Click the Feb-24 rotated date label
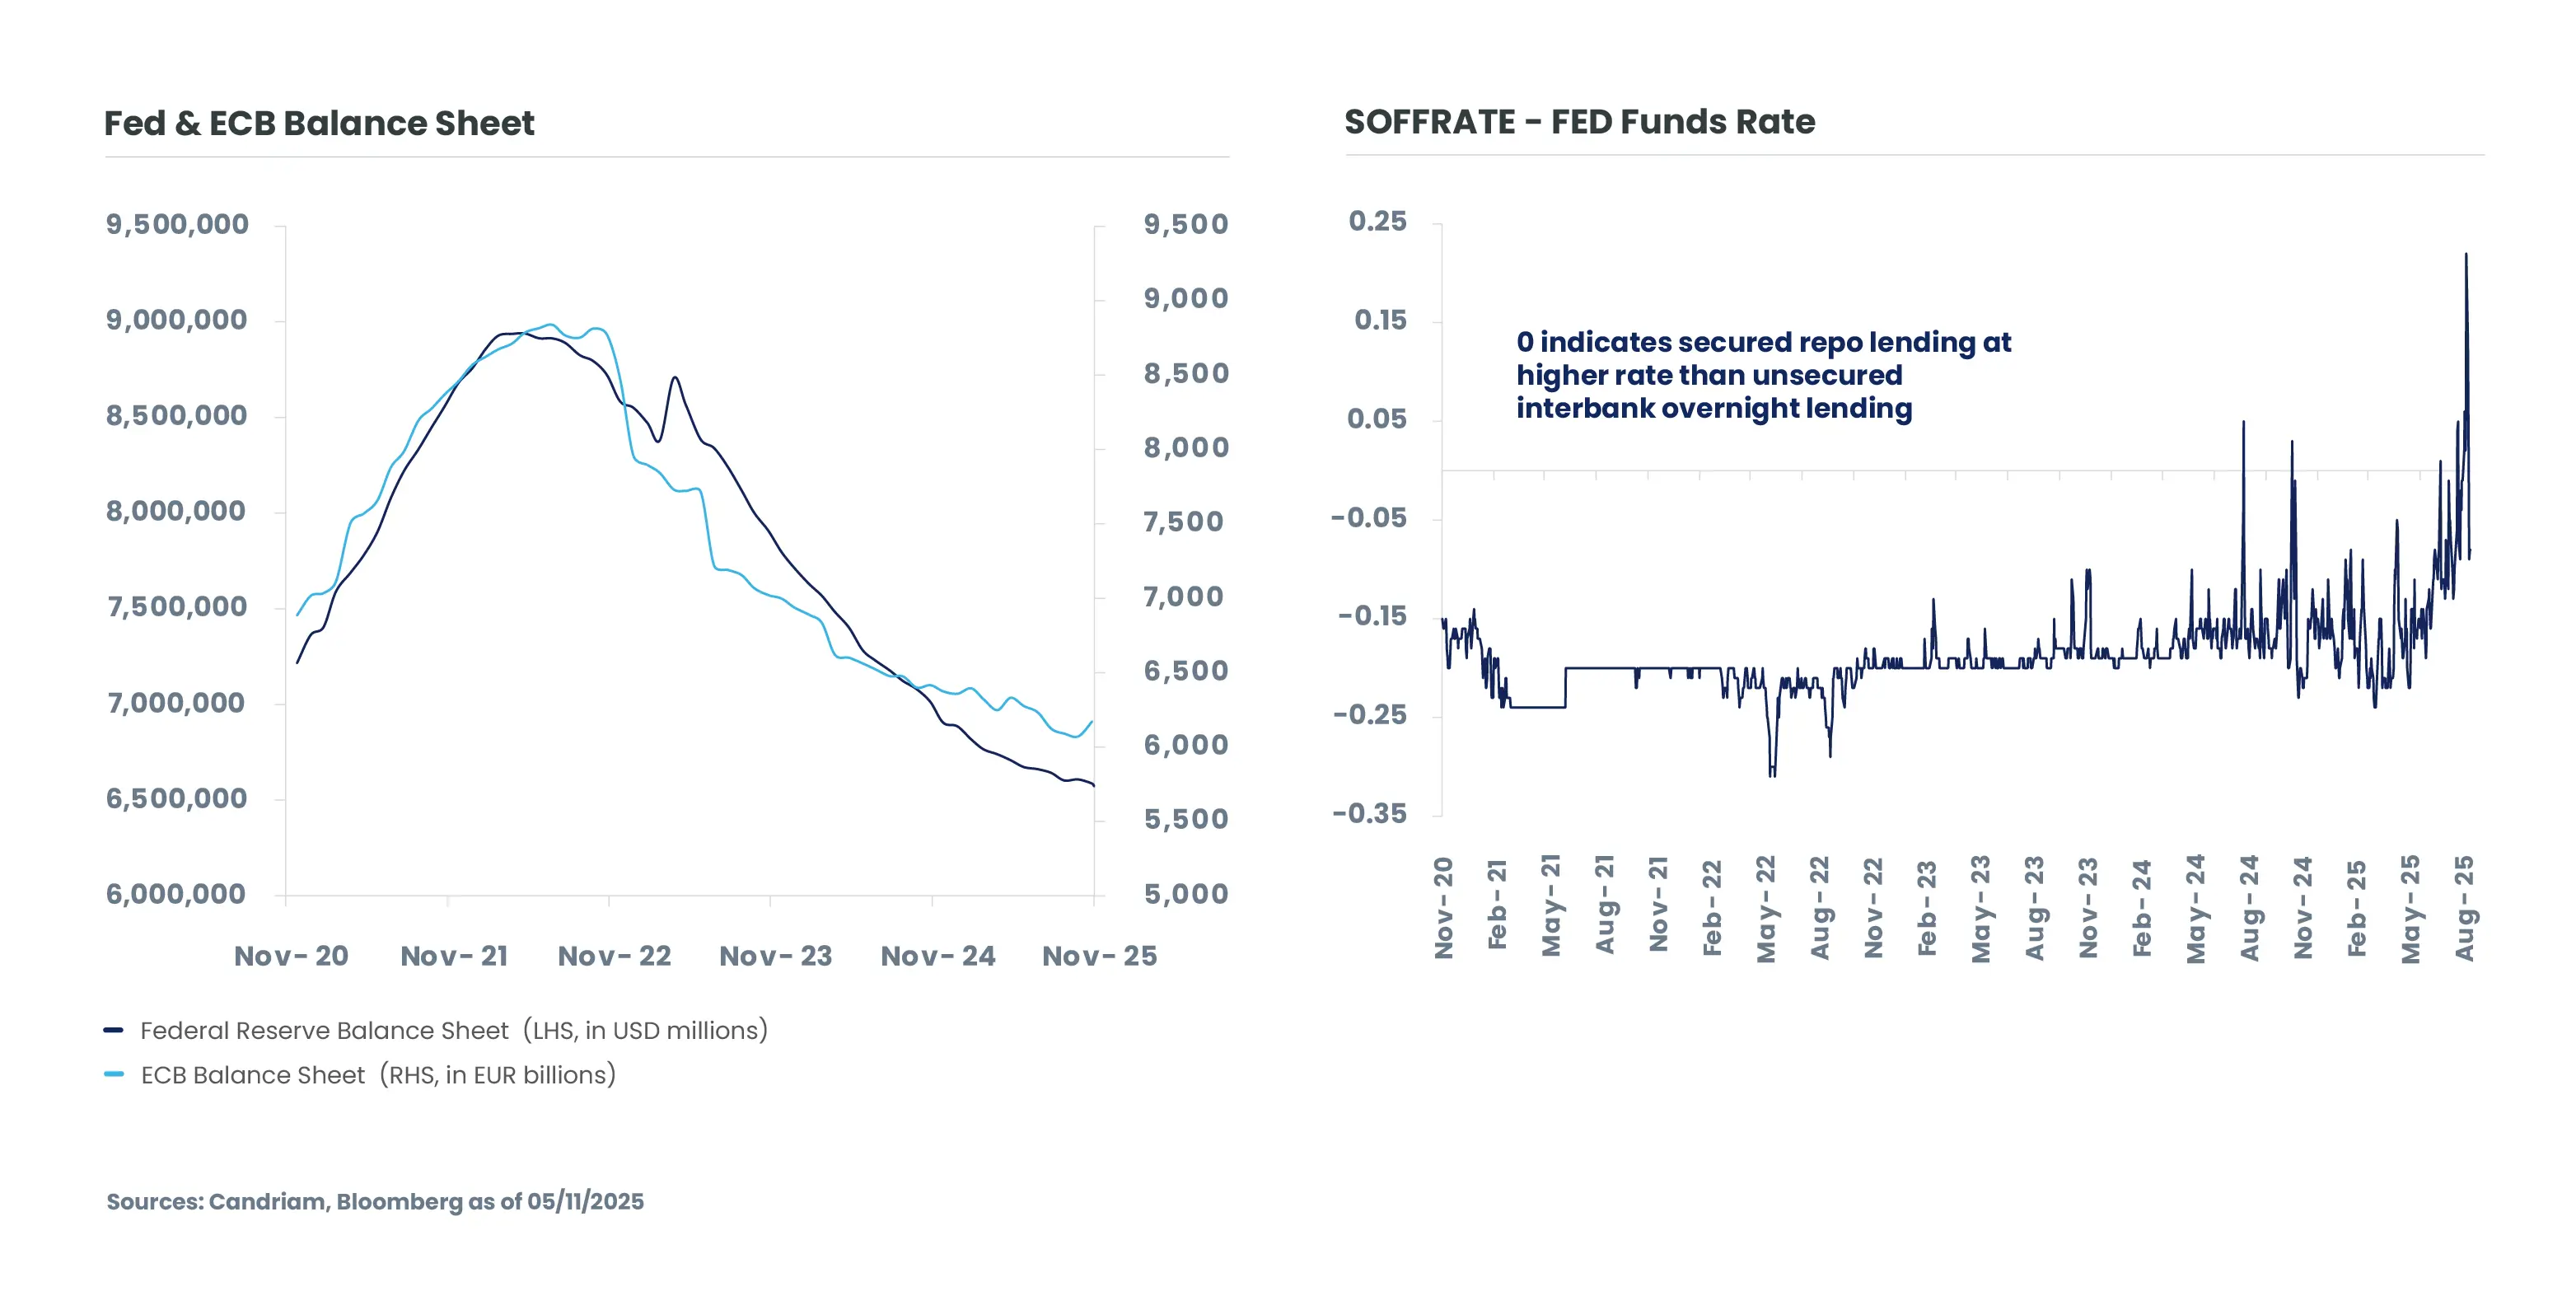Screen dimensions: 2576x1296 (x=2141, y=907)
